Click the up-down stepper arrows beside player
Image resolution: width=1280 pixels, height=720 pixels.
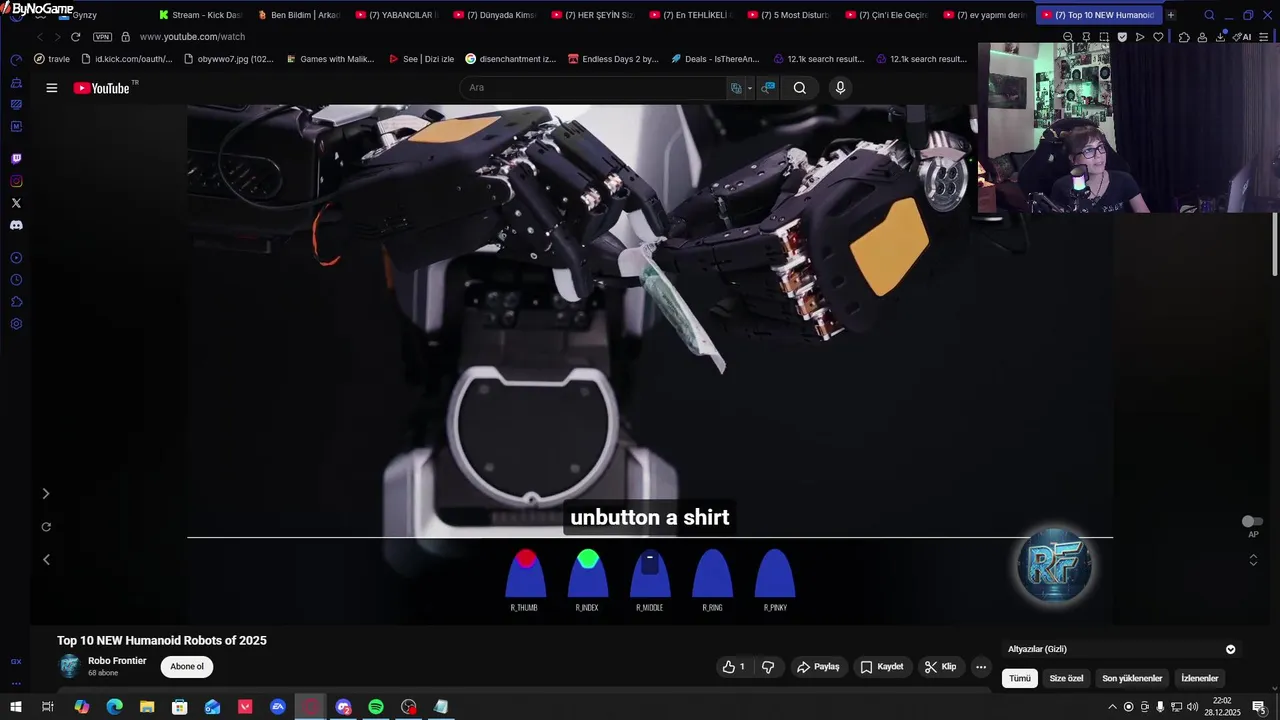click(x=1253, y=559)
